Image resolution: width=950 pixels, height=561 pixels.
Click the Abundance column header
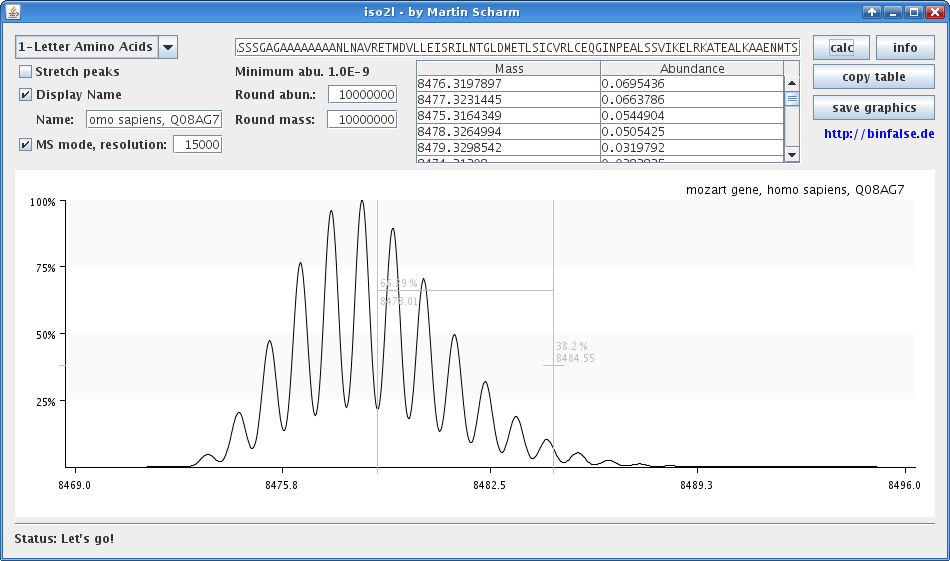point(692,68)
